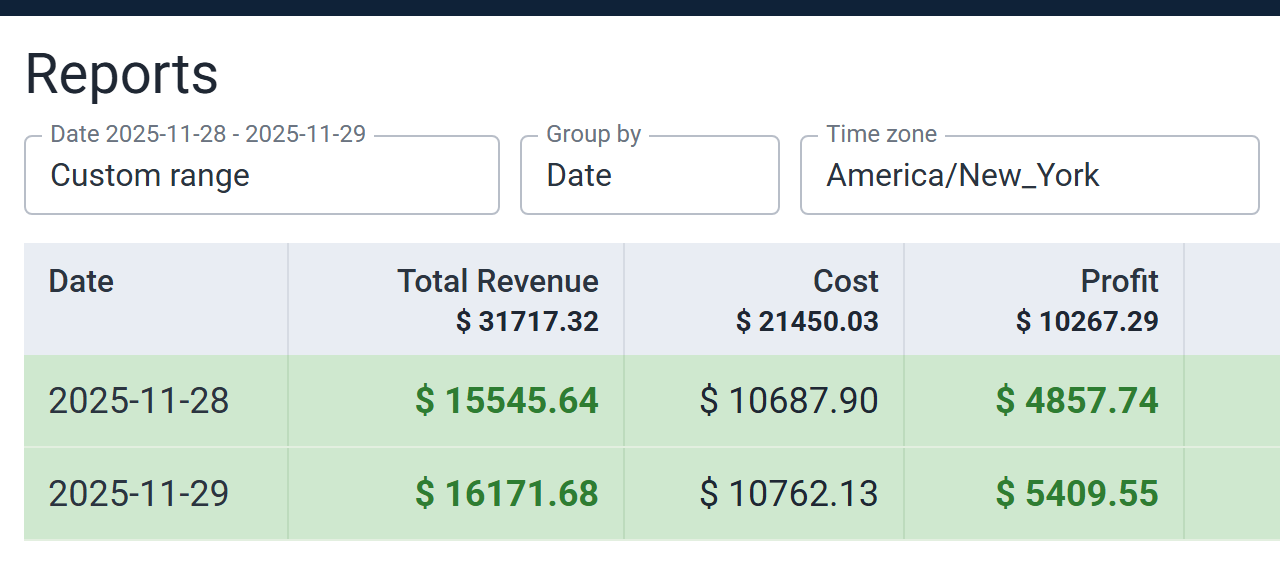Click total cost sum $ 21450.03
This screenshot has height=568, width=1280.
click(807, 321)
